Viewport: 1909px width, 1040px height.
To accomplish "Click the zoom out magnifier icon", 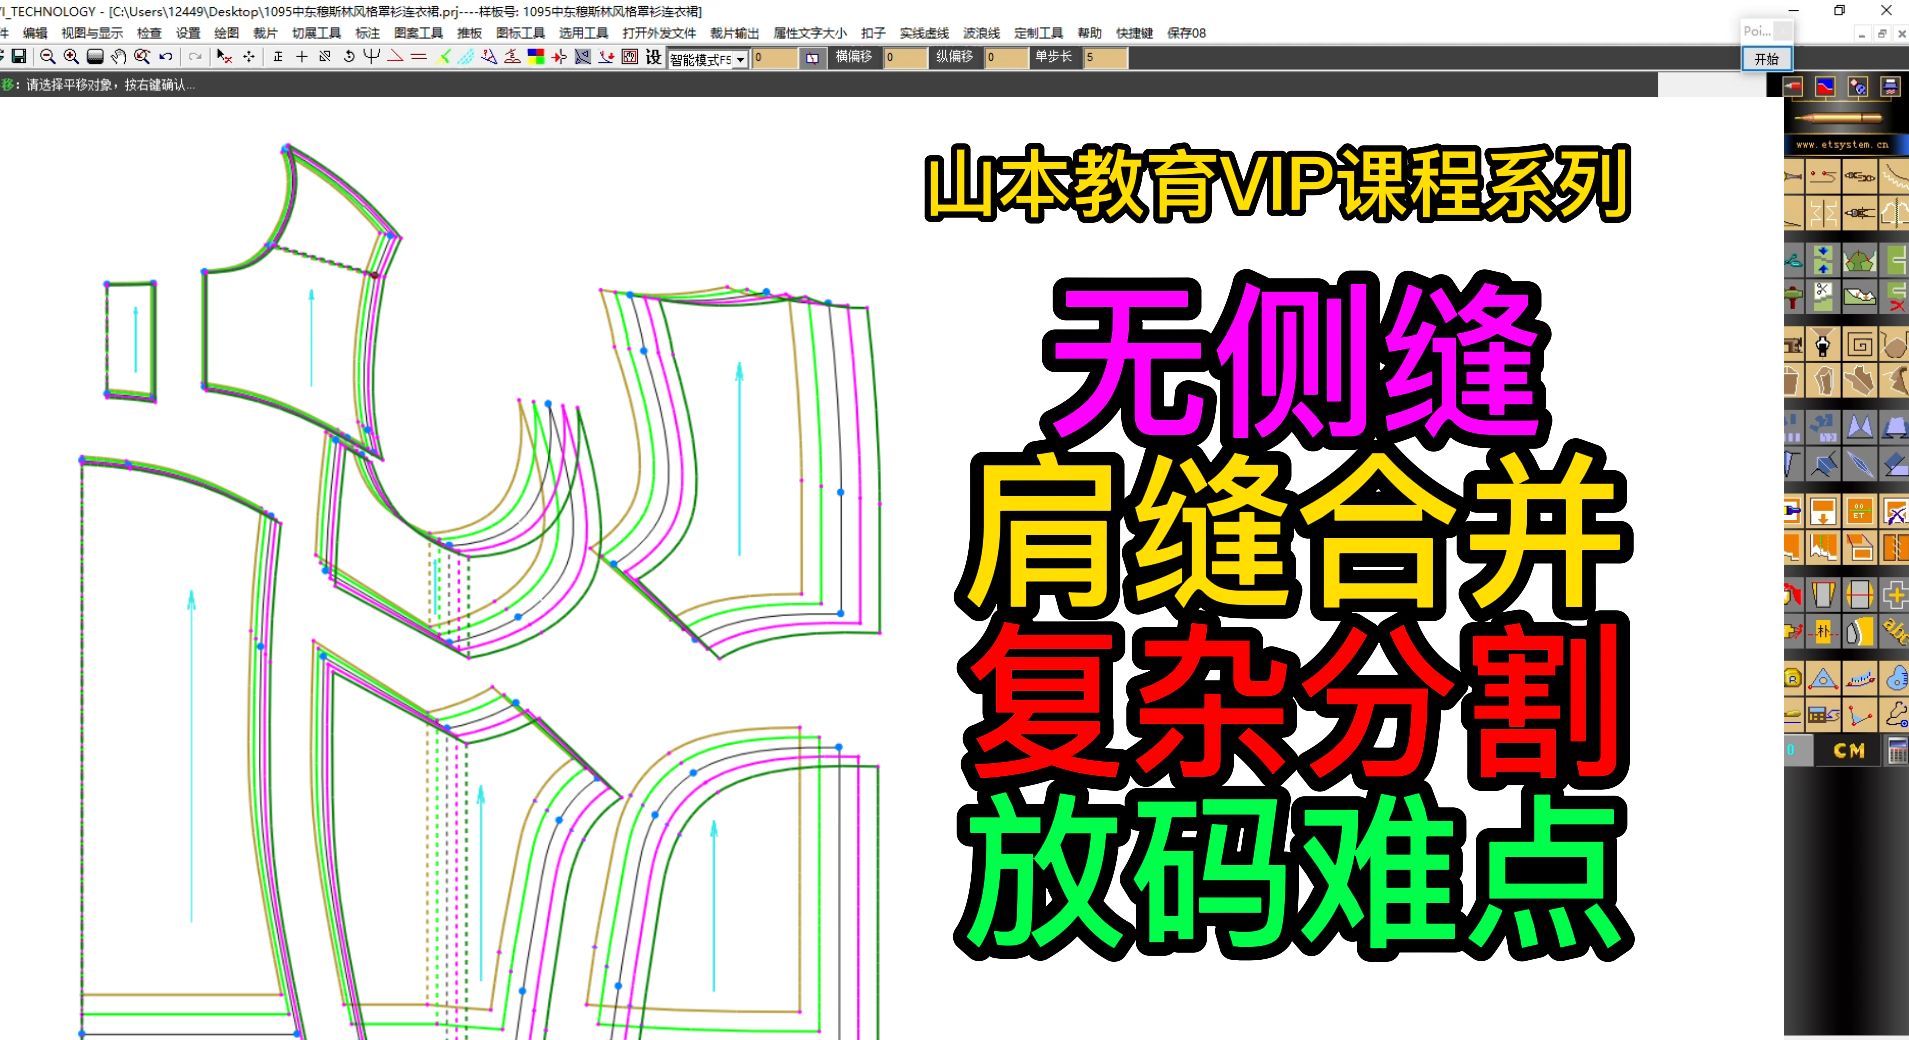I will click(47, 57).
